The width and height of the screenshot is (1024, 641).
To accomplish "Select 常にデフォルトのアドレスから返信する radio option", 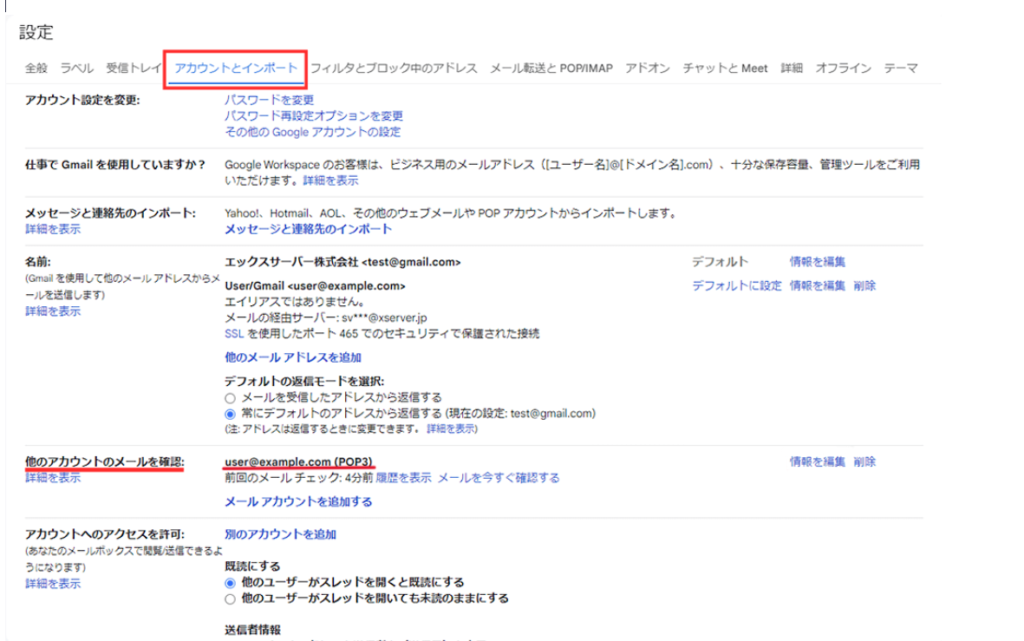I will [231, 413].
